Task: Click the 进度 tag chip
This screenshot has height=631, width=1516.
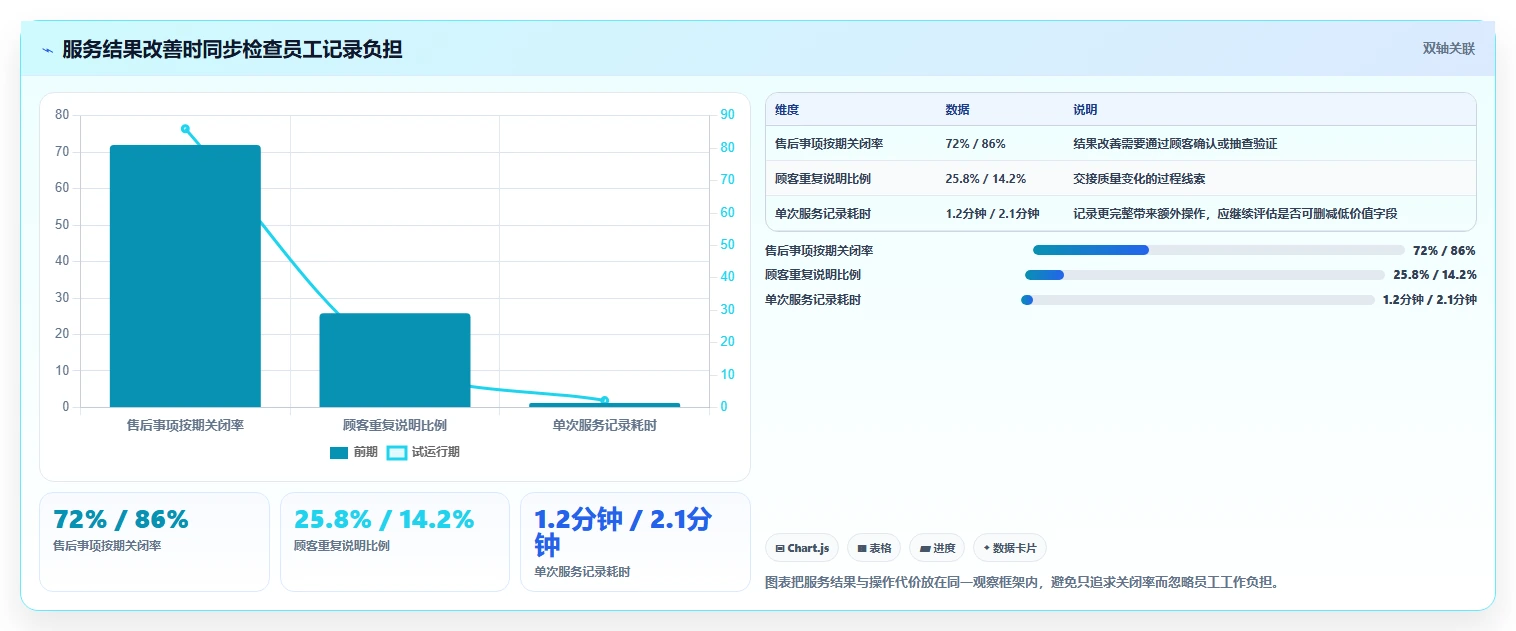Action: 937,548
